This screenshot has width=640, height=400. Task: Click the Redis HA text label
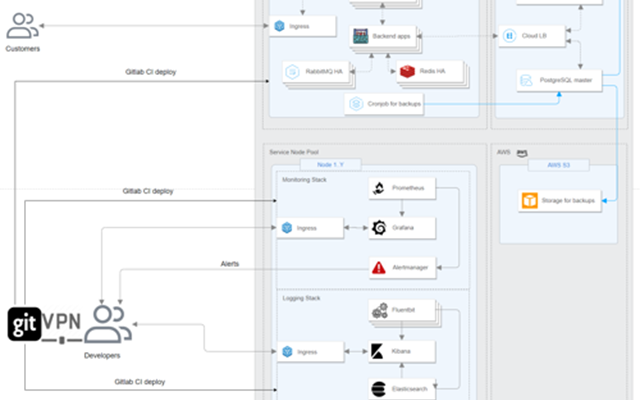pos(432,71)
